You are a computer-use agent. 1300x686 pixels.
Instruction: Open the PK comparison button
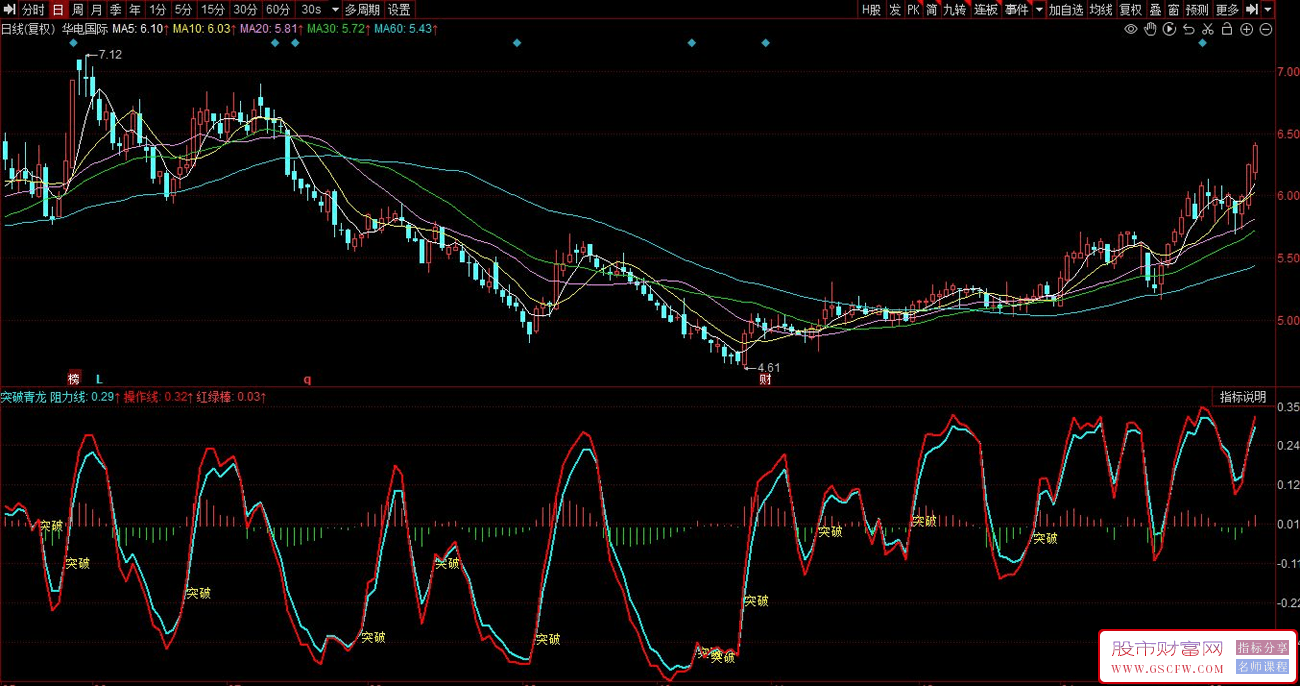pos(913,9)
